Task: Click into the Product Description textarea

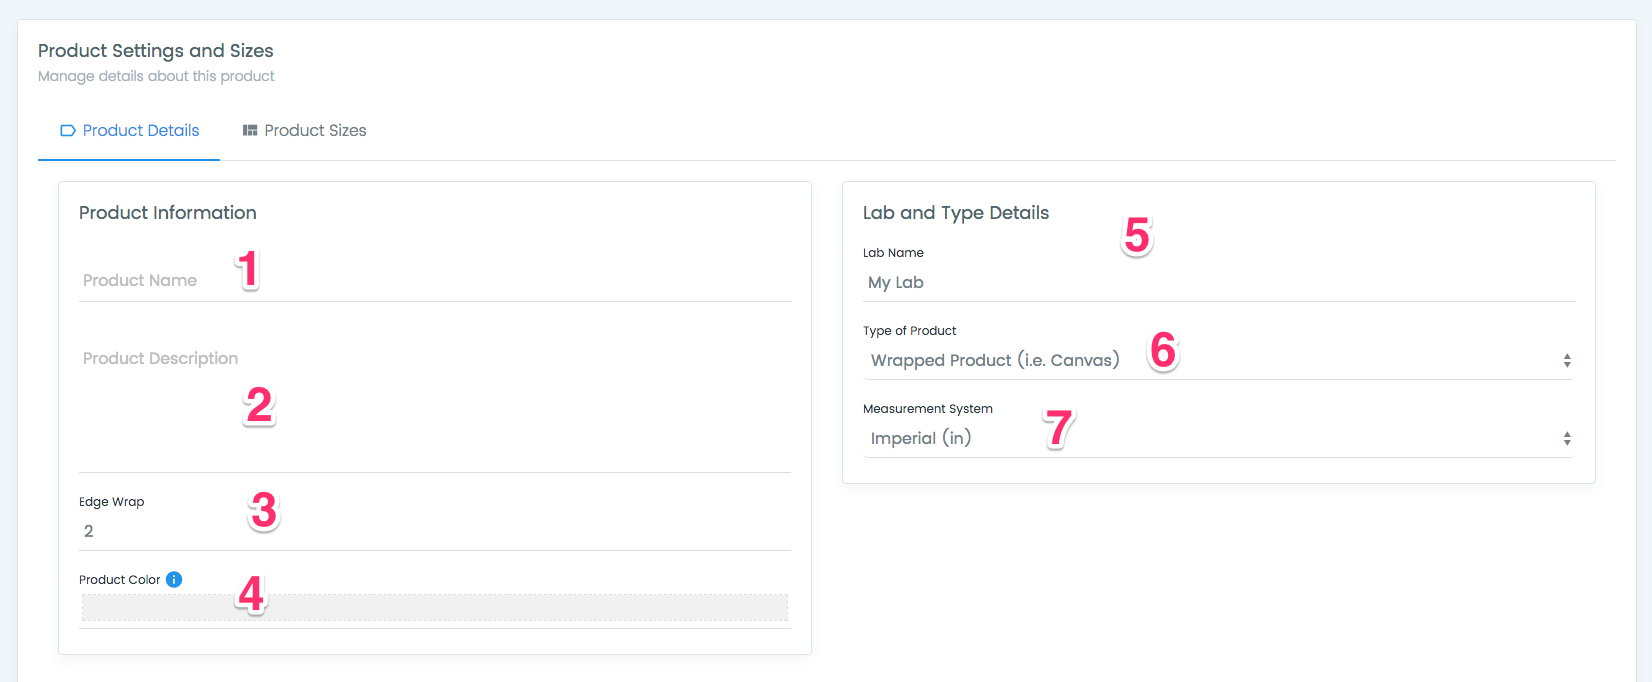Action: 435,406
